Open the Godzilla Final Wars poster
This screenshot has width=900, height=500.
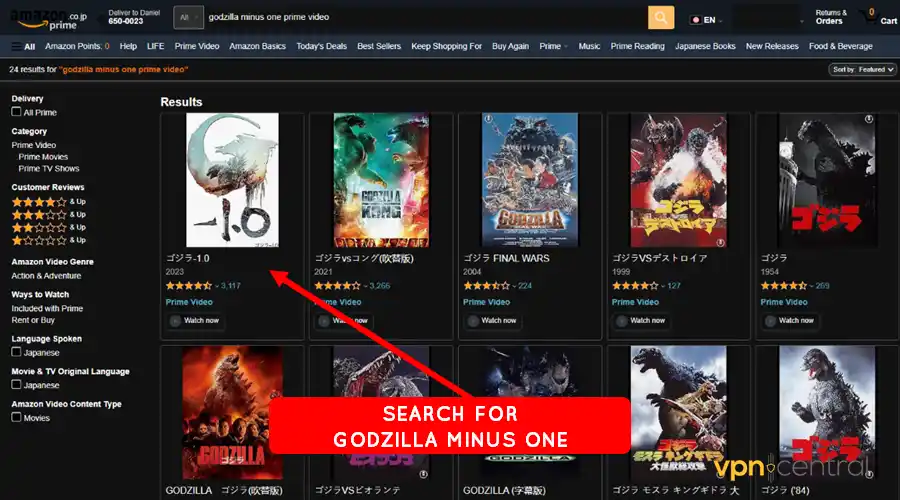(530, 180)
